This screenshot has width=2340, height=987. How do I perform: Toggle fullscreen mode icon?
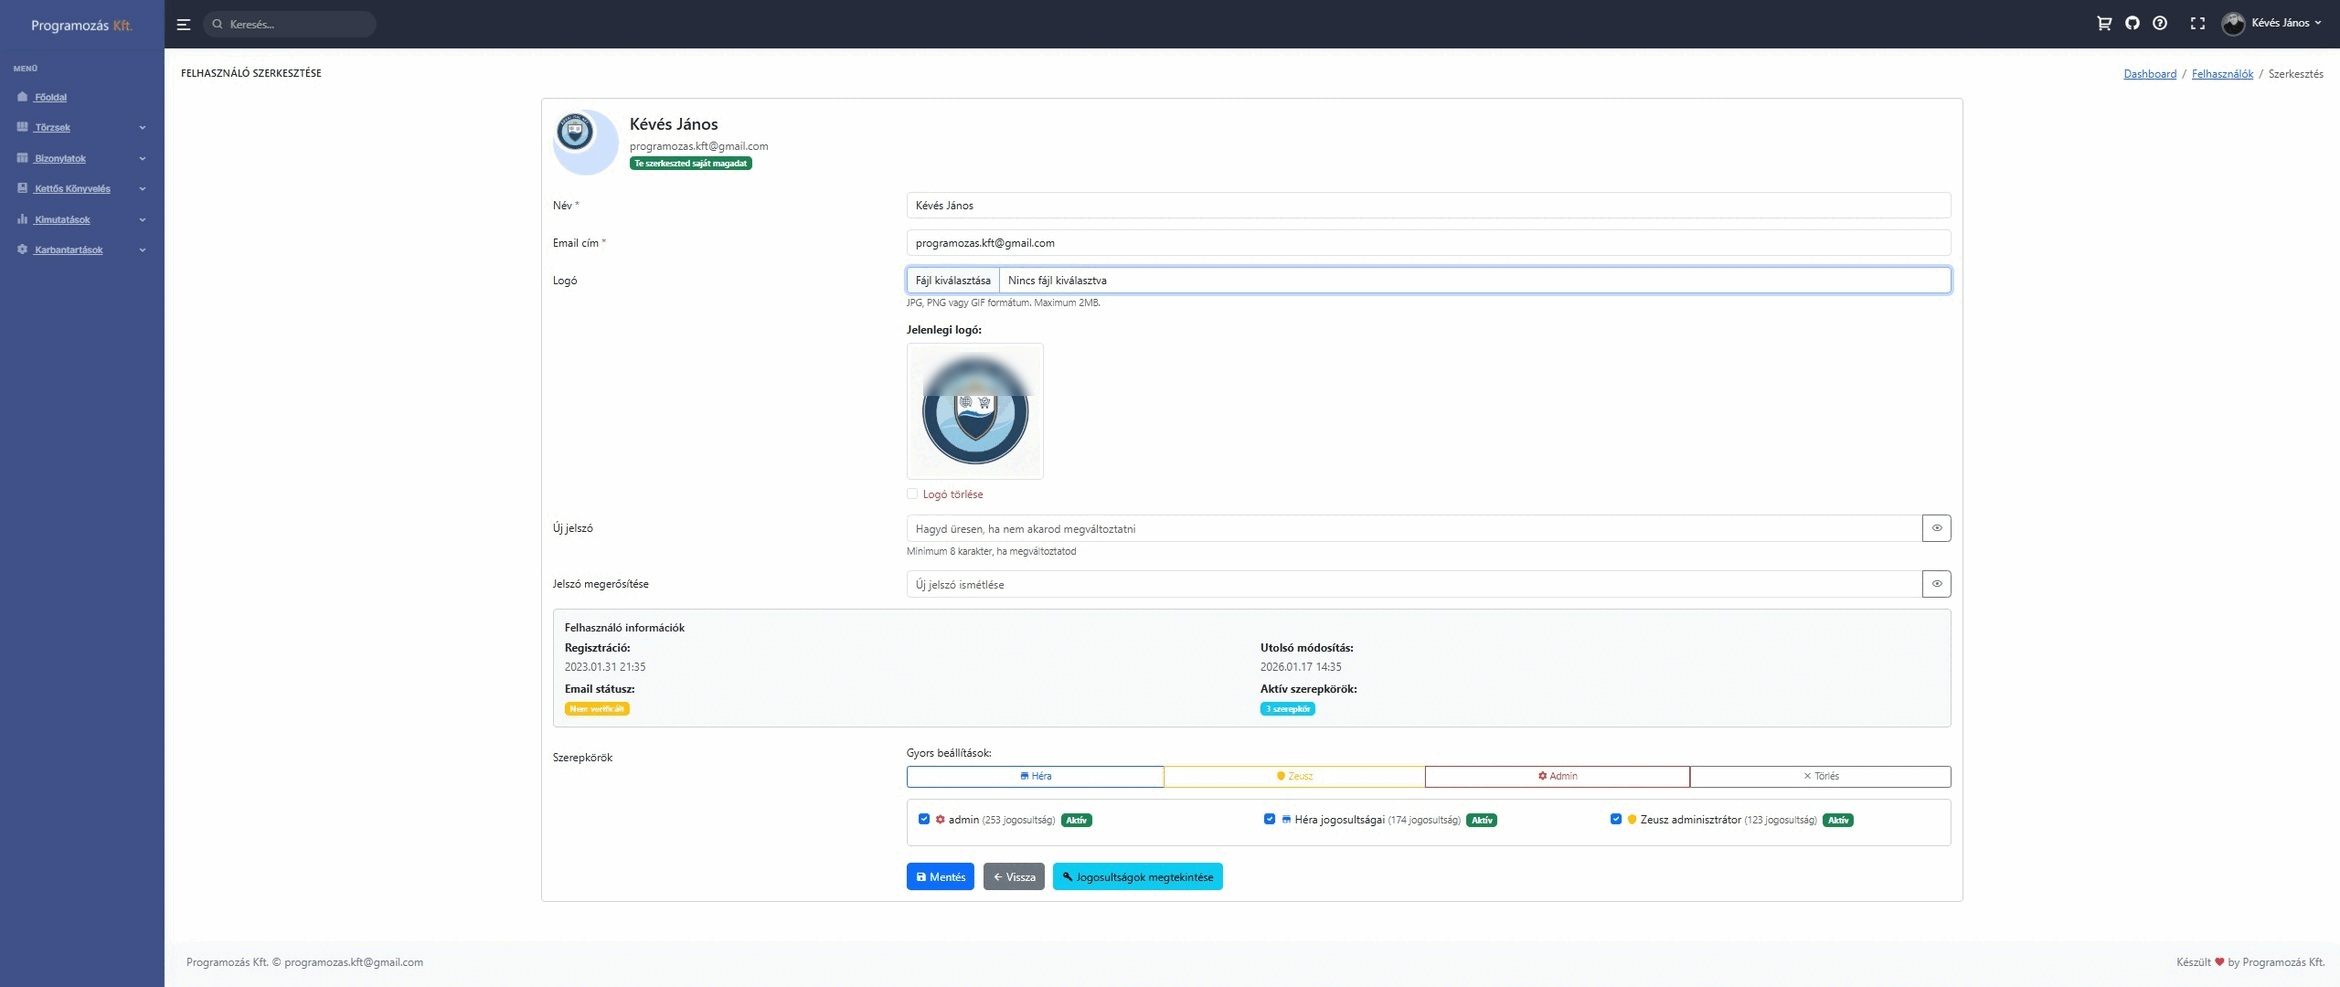click(x=2197, y=23)
